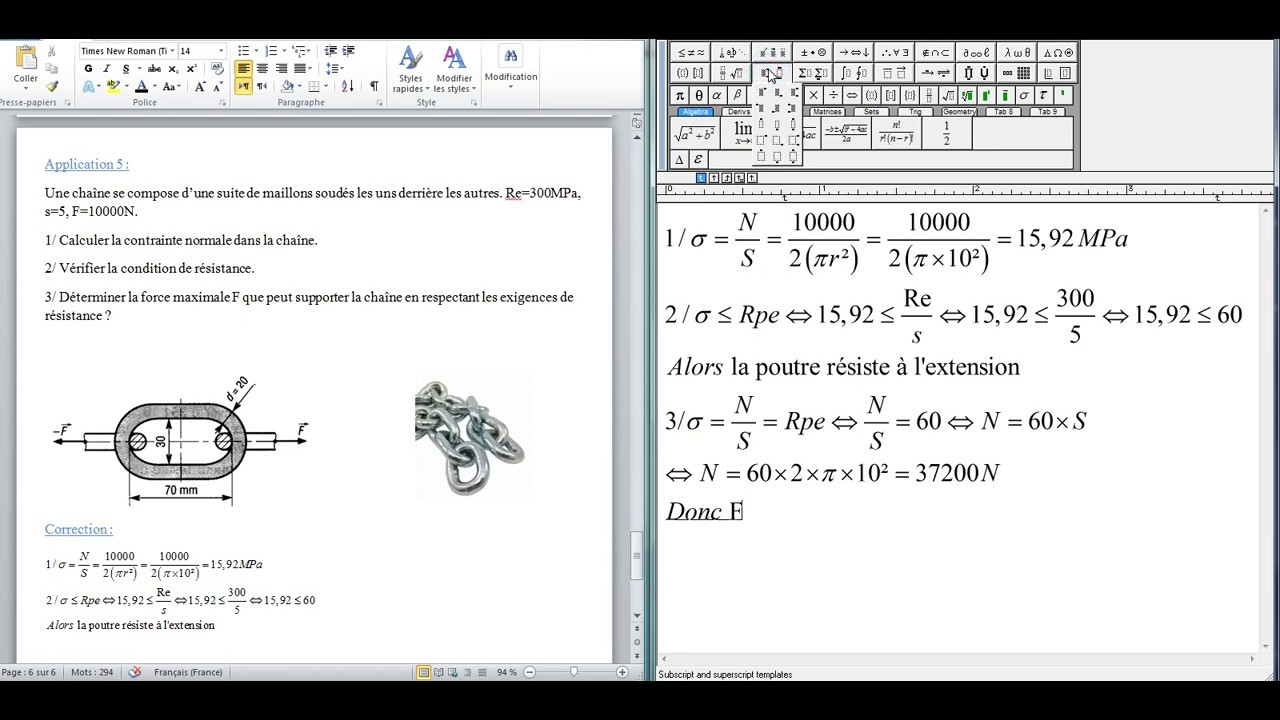This screenshot has height=720, width=1280.
Task: Open Modifier les styles dropdown
Action: click(454, 71)
